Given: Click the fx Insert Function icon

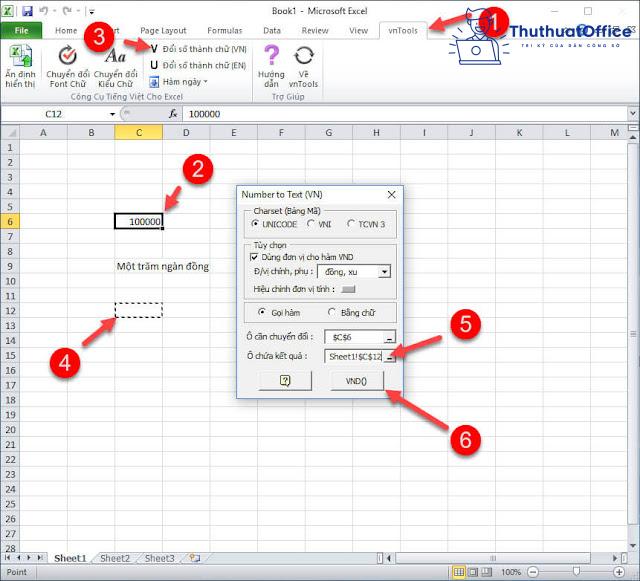Looking at the screenshot, I should coord(173,114).
